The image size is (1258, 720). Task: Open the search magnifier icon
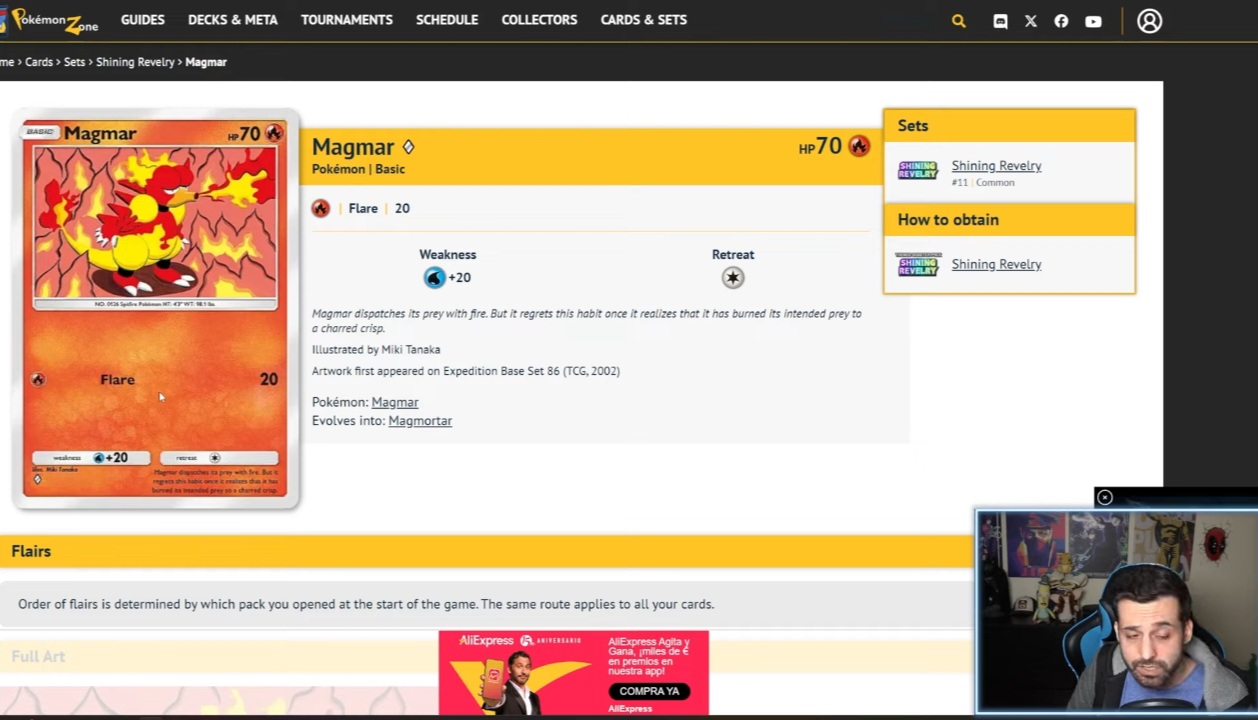point(958,21)
